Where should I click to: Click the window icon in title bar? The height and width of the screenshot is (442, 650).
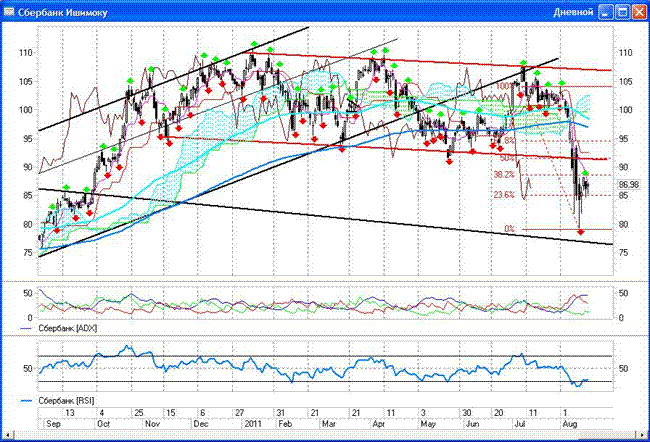click(x=10, y=12)
